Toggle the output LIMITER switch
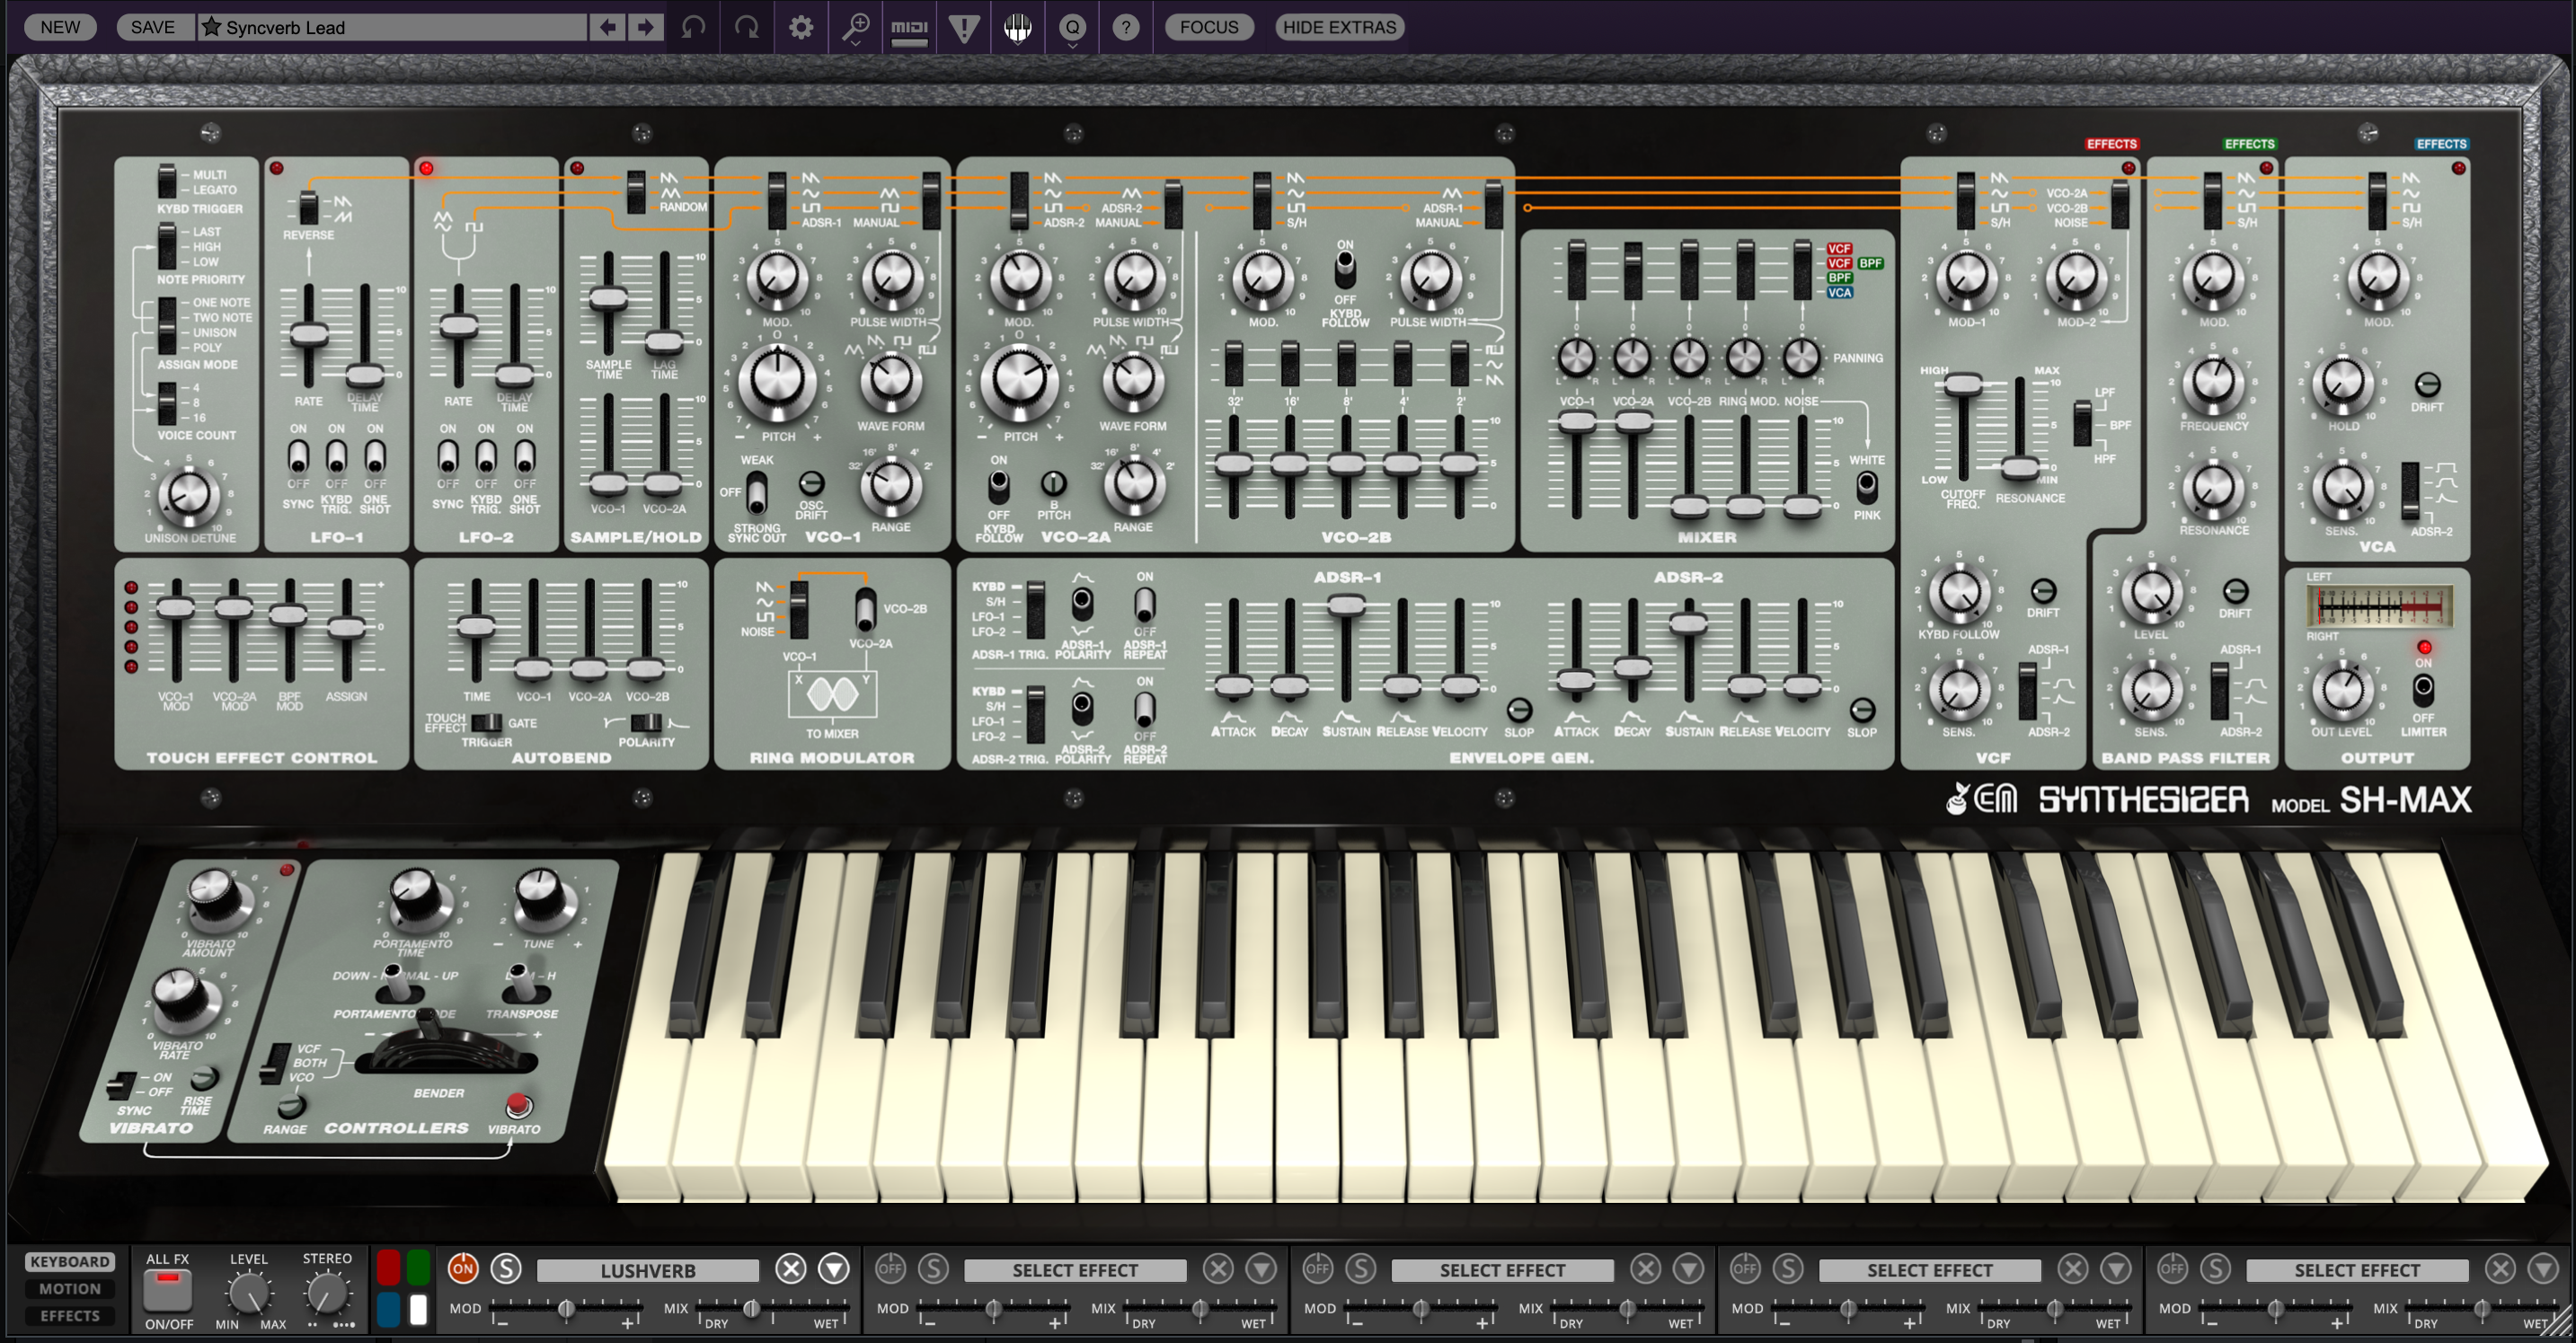This screenshot has width=2576, height=1343. click(x=2422, y=688)
